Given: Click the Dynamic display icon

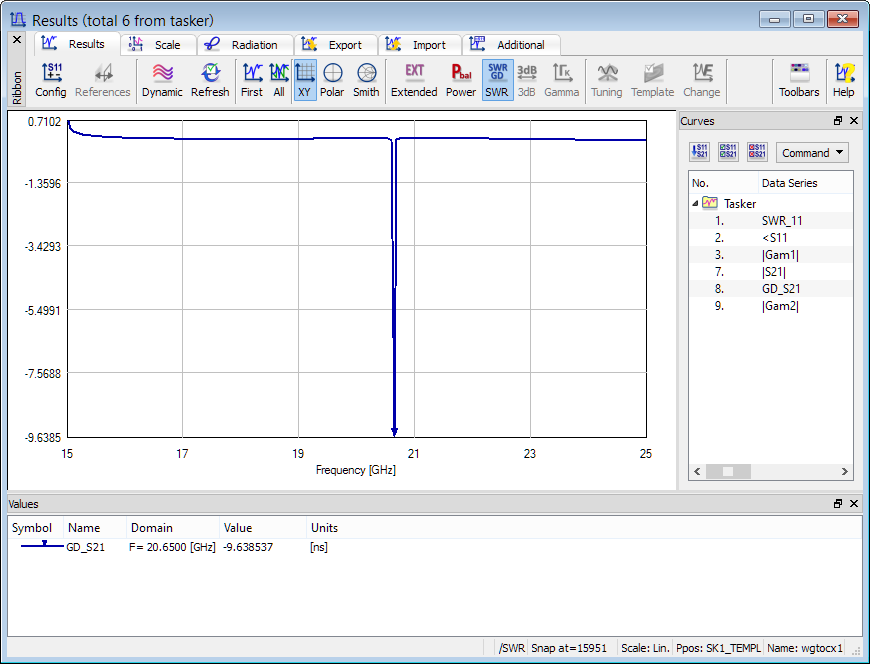Looking at the screenshot, I should pyautogui.click(x=162, y=80).
